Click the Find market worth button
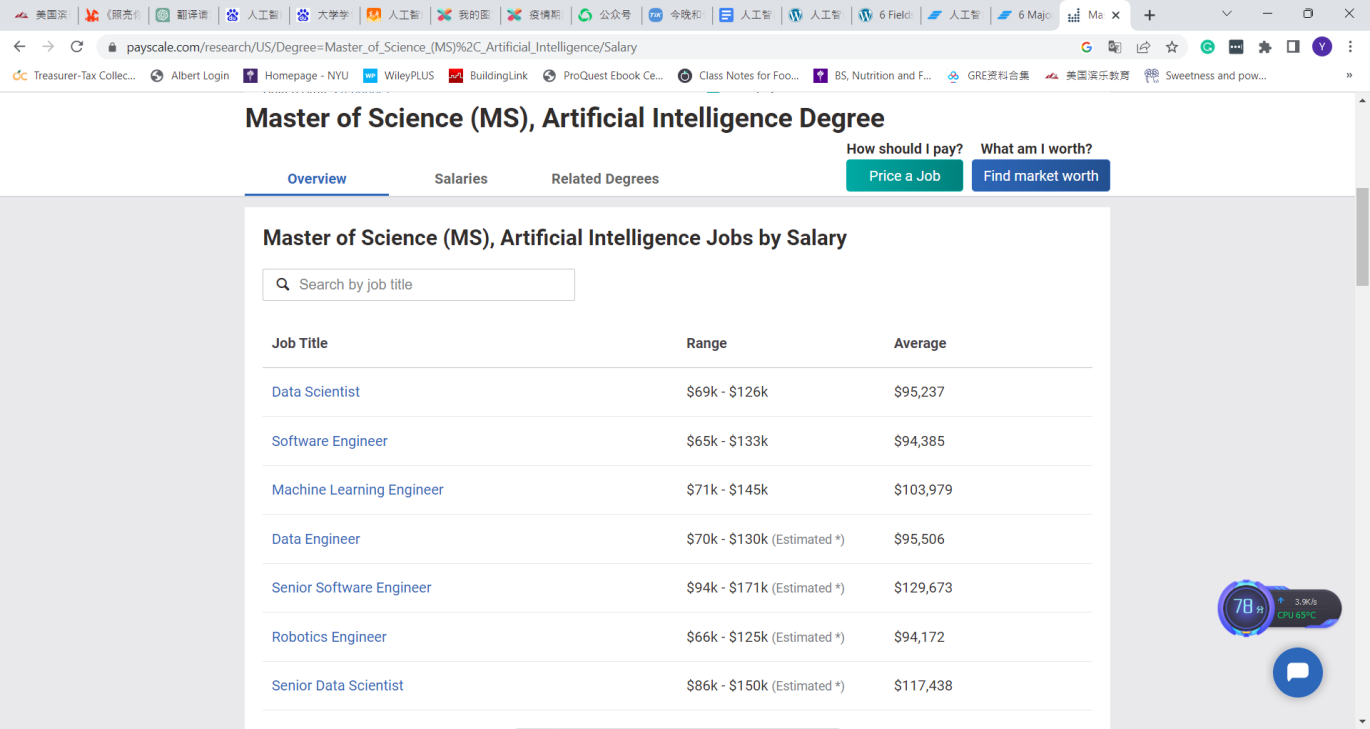This screenshot has width=1370, height=729. click(1041, 176)
